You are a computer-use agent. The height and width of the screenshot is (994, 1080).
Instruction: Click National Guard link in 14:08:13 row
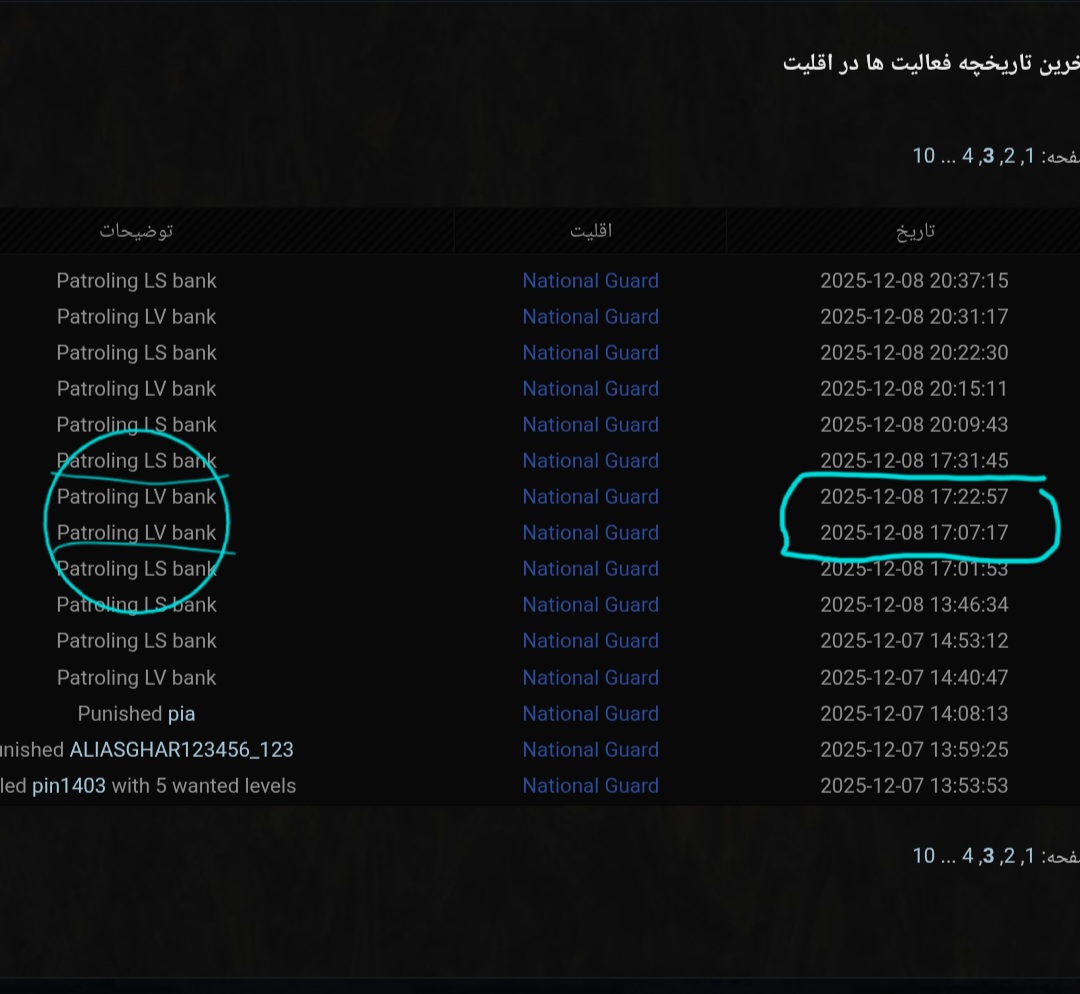pos(590,713)
